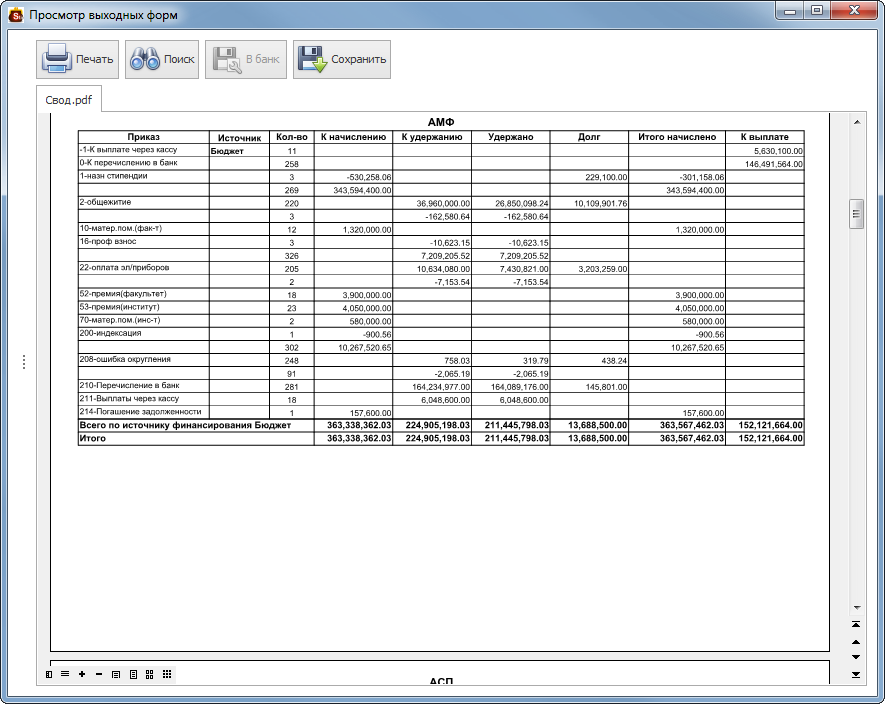Click the value 146,491,564.00
This screenshot has height=704, width=885.
tap(773, 164)
